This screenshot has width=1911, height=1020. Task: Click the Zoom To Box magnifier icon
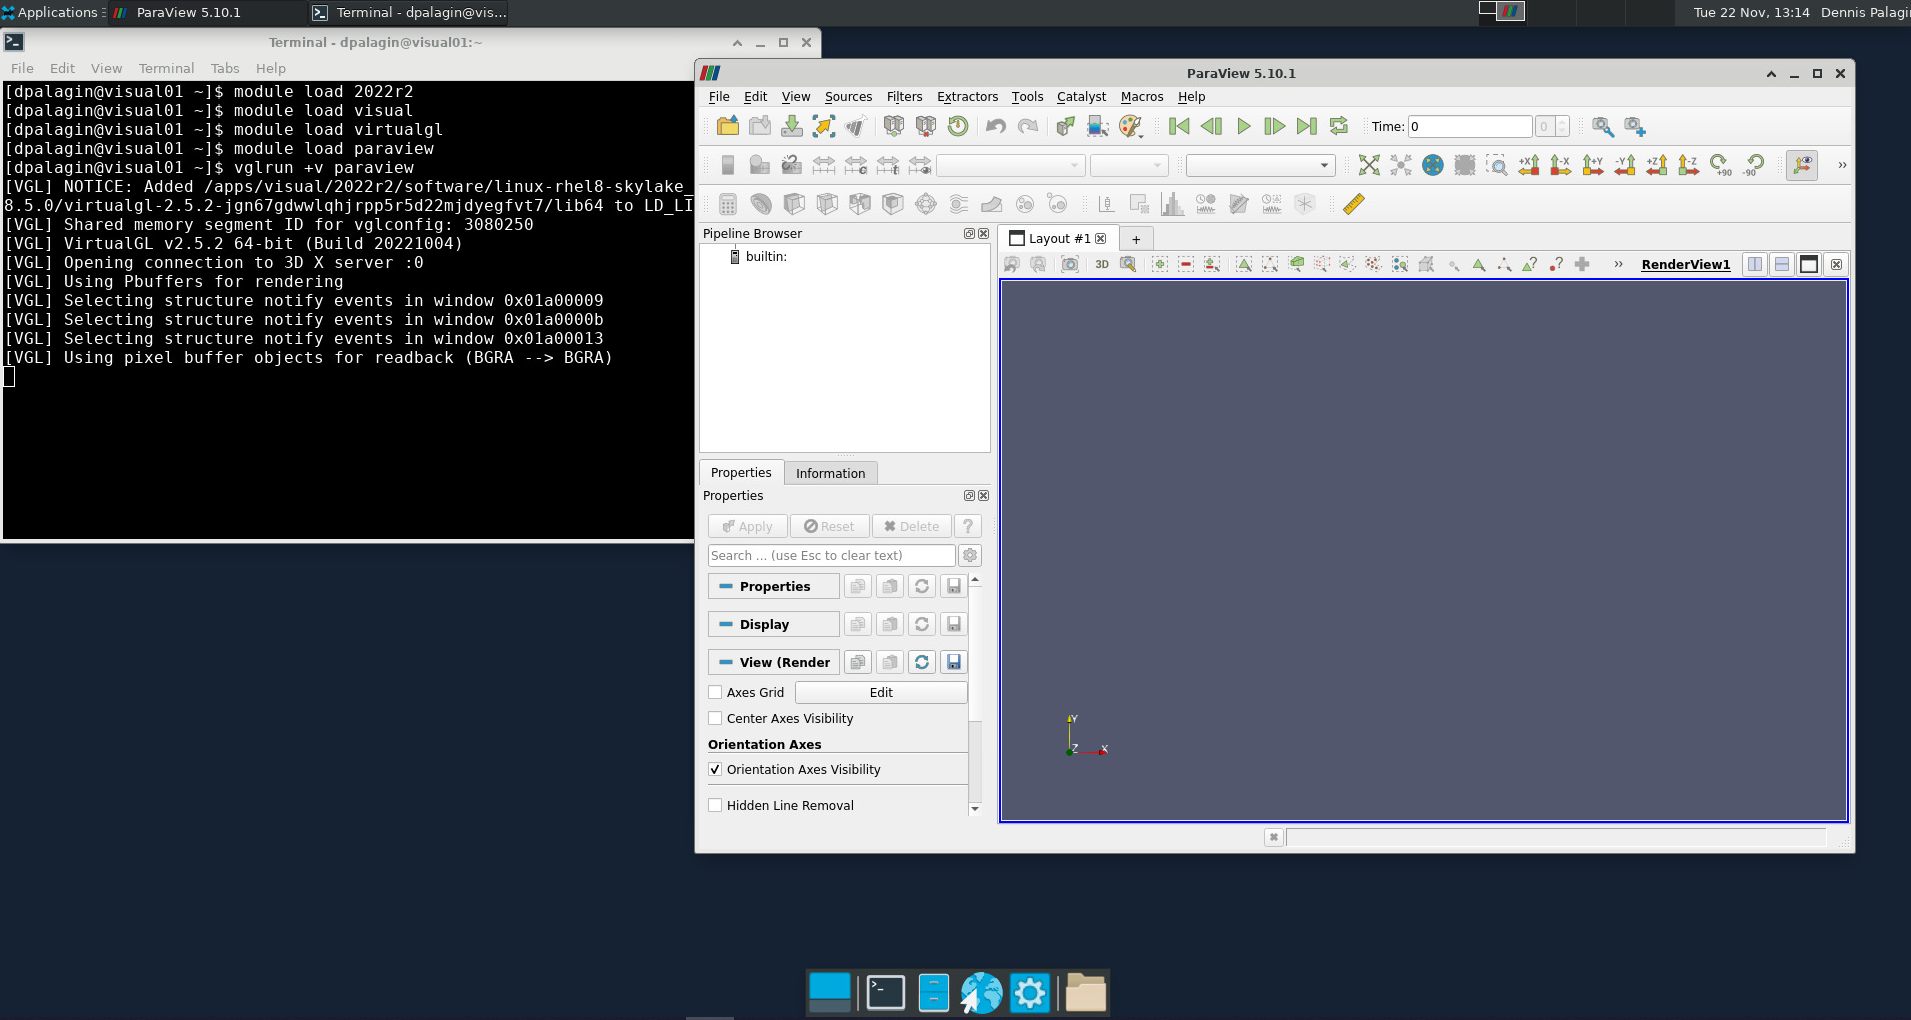(x=1497, y=165)
